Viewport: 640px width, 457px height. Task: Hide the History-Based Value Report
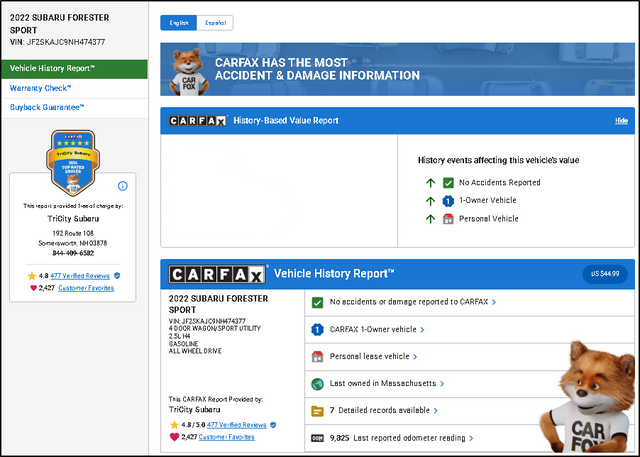(x=621, y=121)
